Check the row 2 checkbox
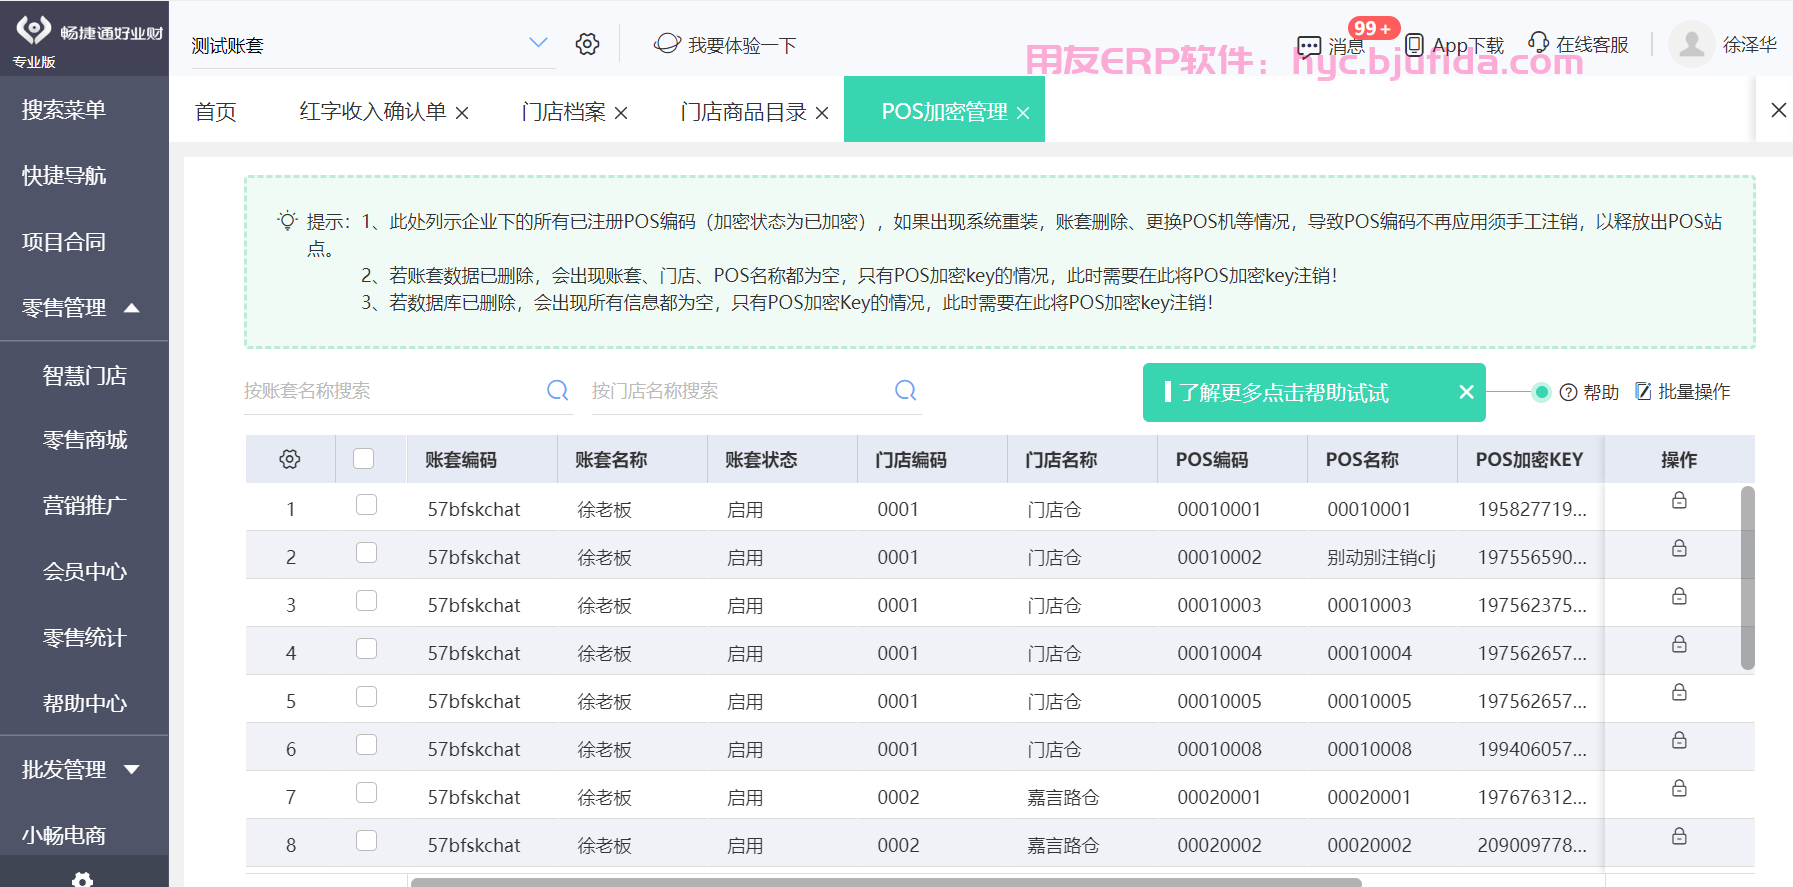The width and height of the screenshot is (1793, 887). click(x=366, y=552)
